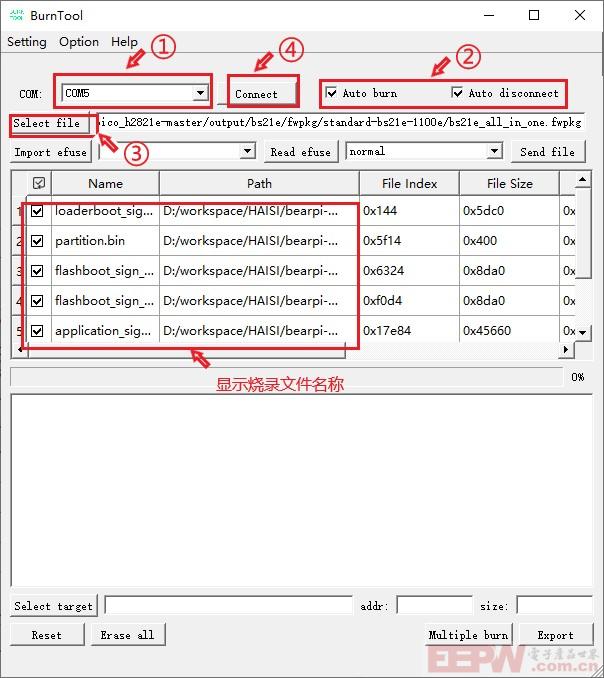Image resolution: width=604 pixels, height=678 pixels.
Task: Click File Size value 0x400
Action: tap(480, 241)
